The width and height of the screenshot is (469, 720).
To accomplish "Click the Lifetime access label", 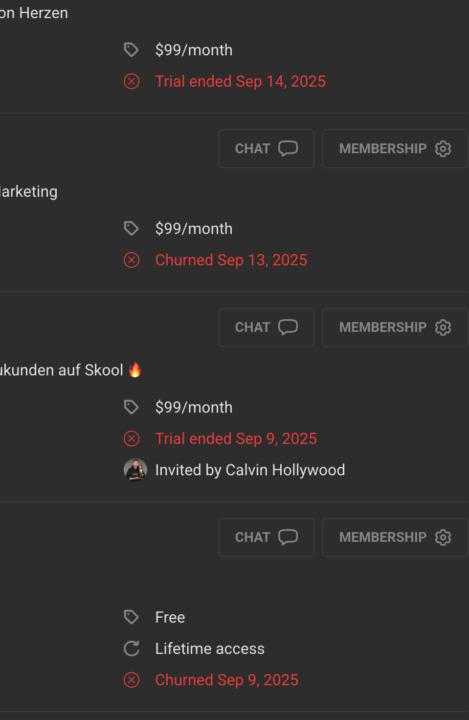I will click(209, 649).
